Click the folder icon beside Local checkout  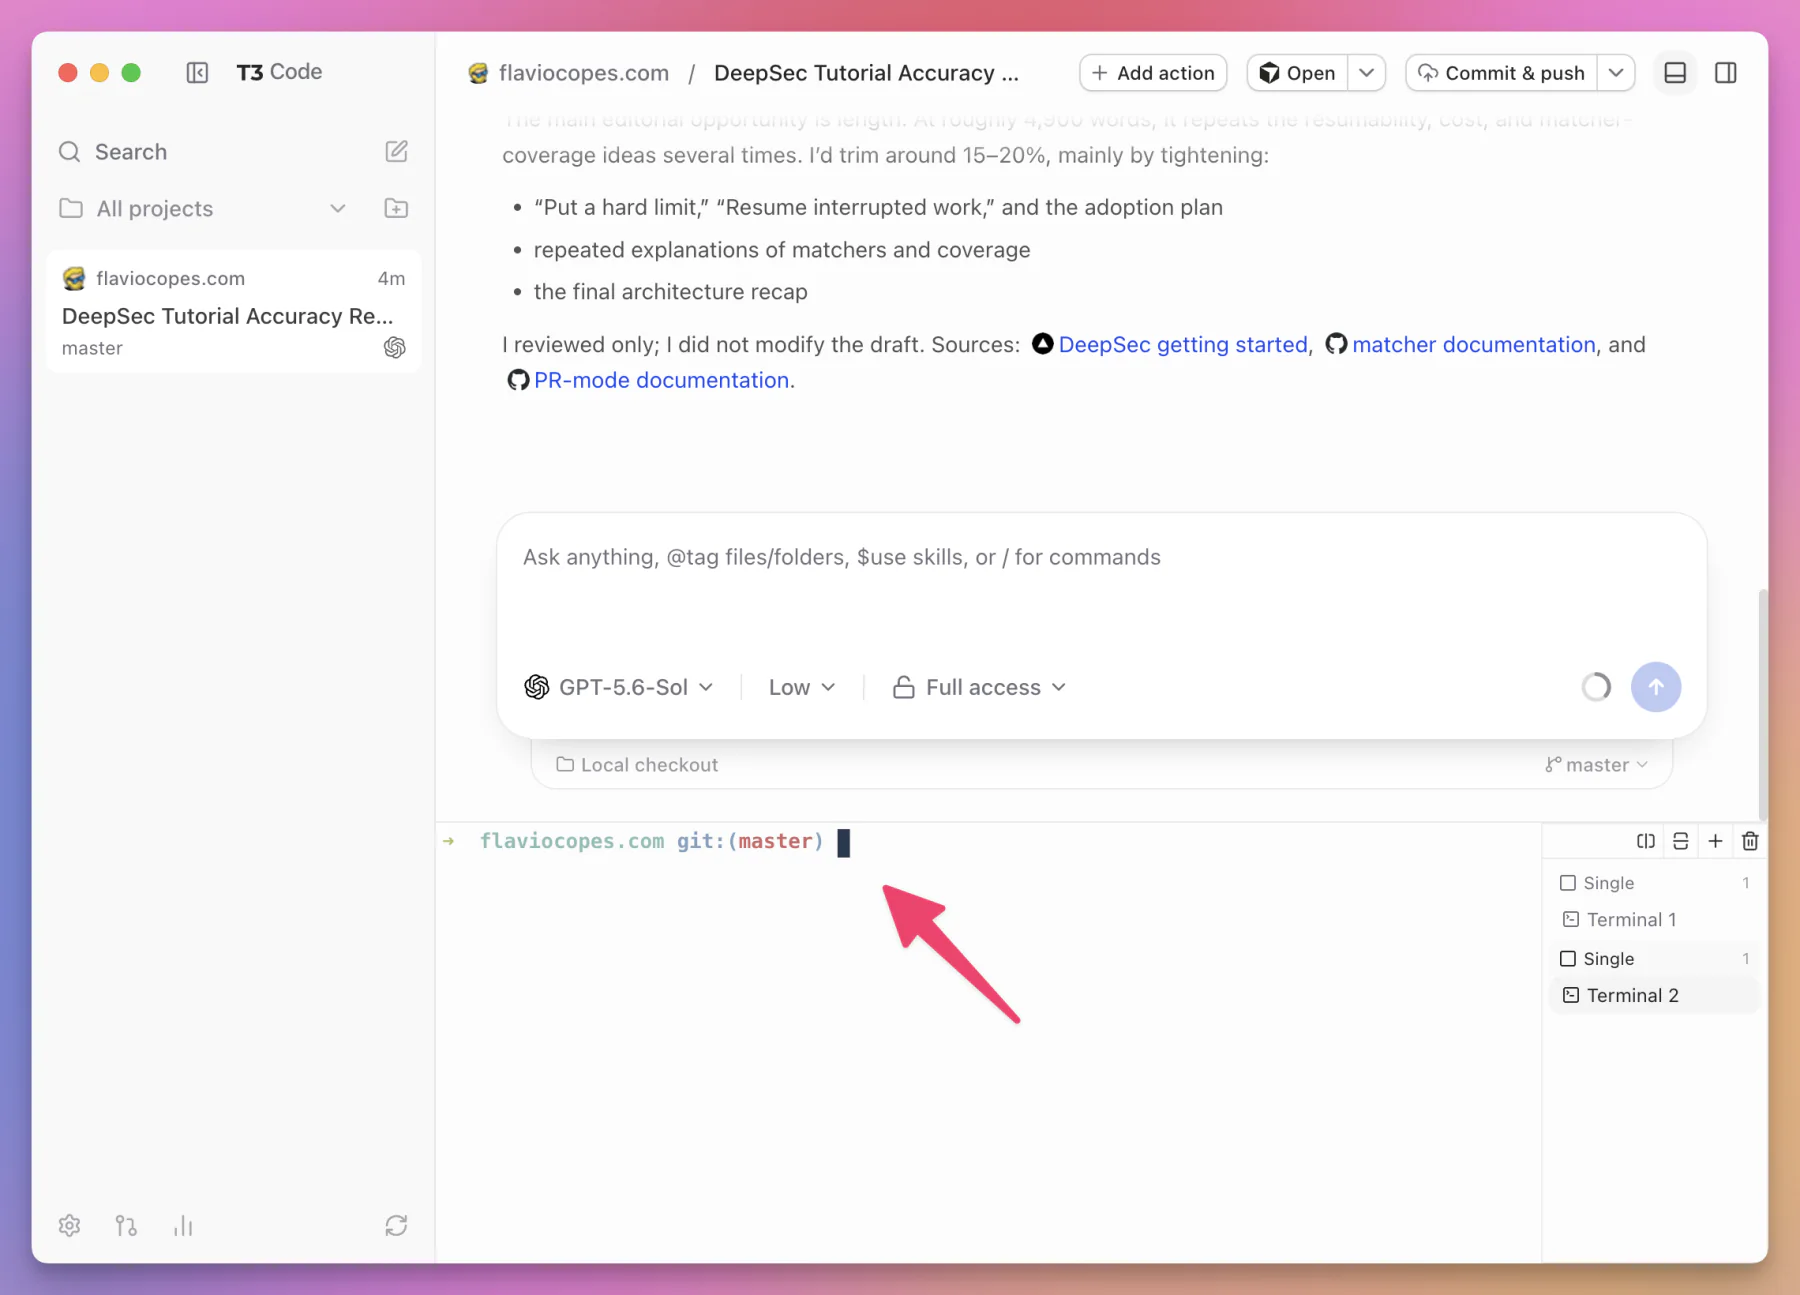[x=565, y=764]
